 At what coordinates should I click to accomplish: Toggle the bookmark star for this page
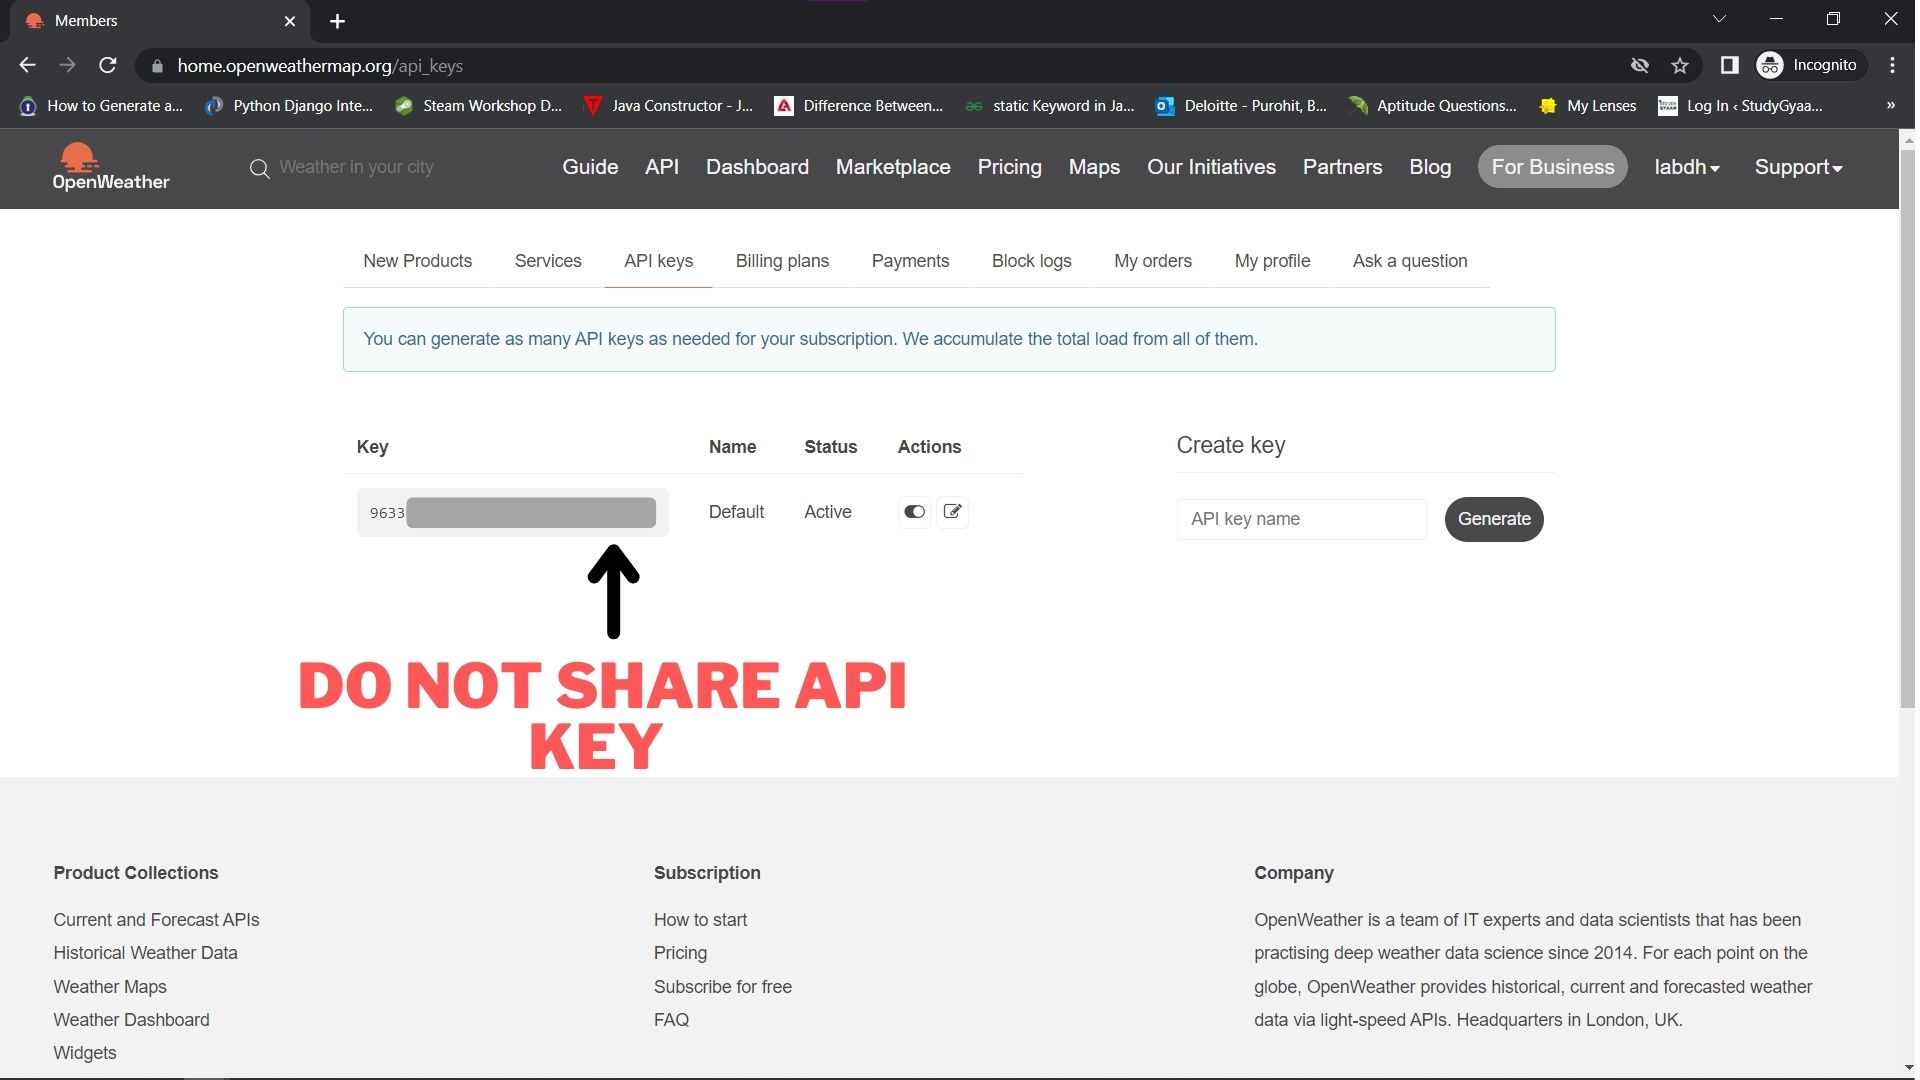click(x=1681, y=65)
